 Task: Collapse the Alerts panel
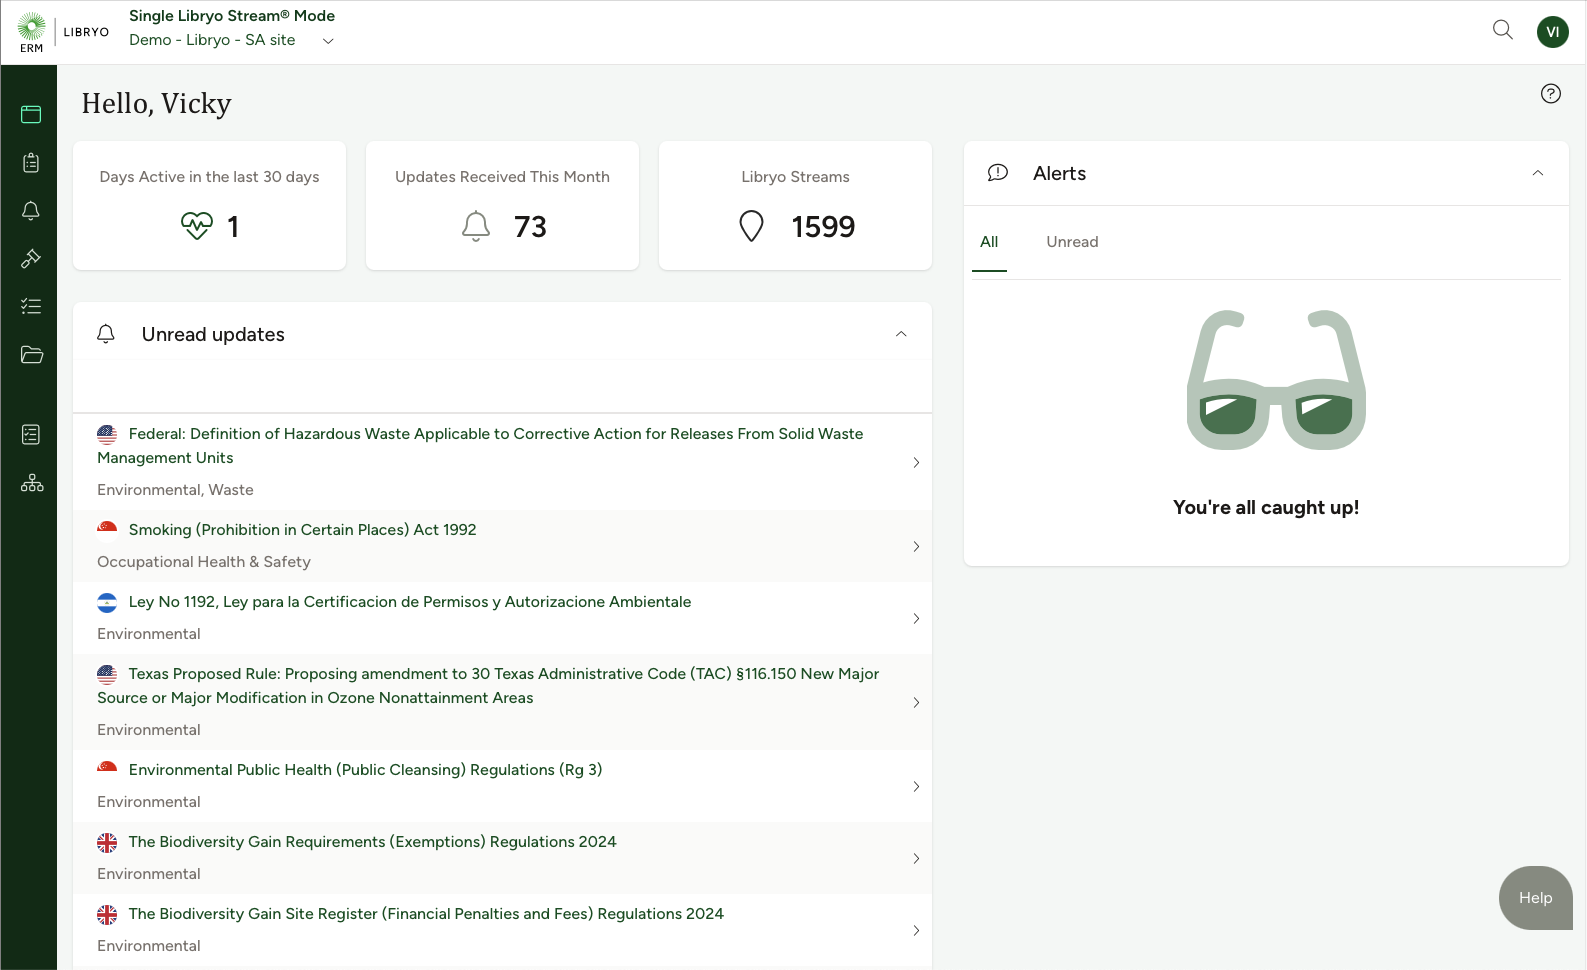pos(1537,173)
